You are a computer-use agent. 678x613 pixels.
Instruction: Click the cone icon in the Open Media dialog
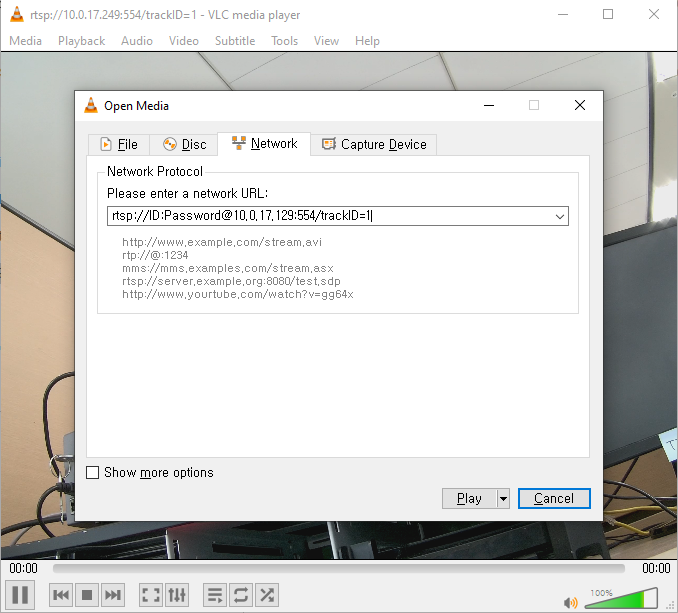point(91,105)
